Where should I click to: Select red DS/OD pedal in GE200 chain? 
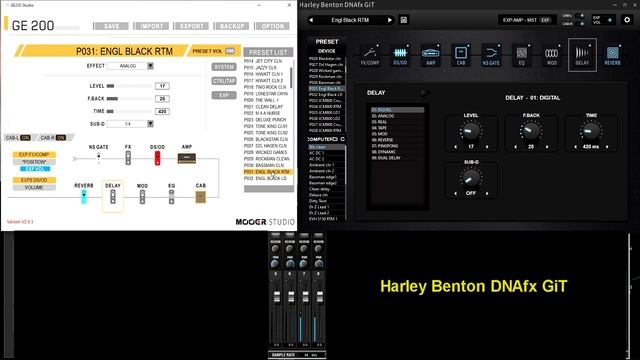157,158
